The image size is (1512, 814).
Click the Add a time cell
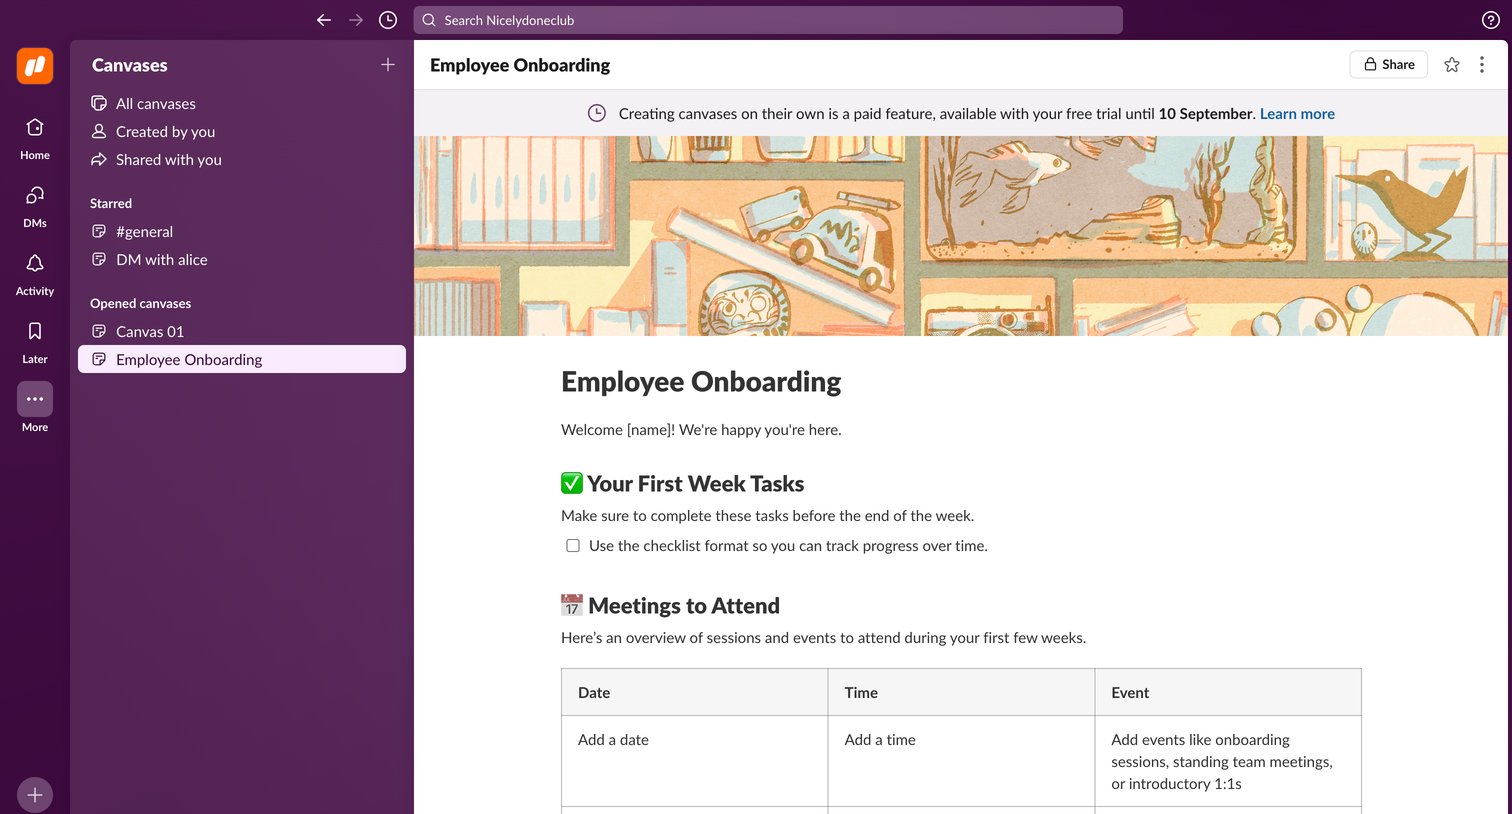coord(962,761)
